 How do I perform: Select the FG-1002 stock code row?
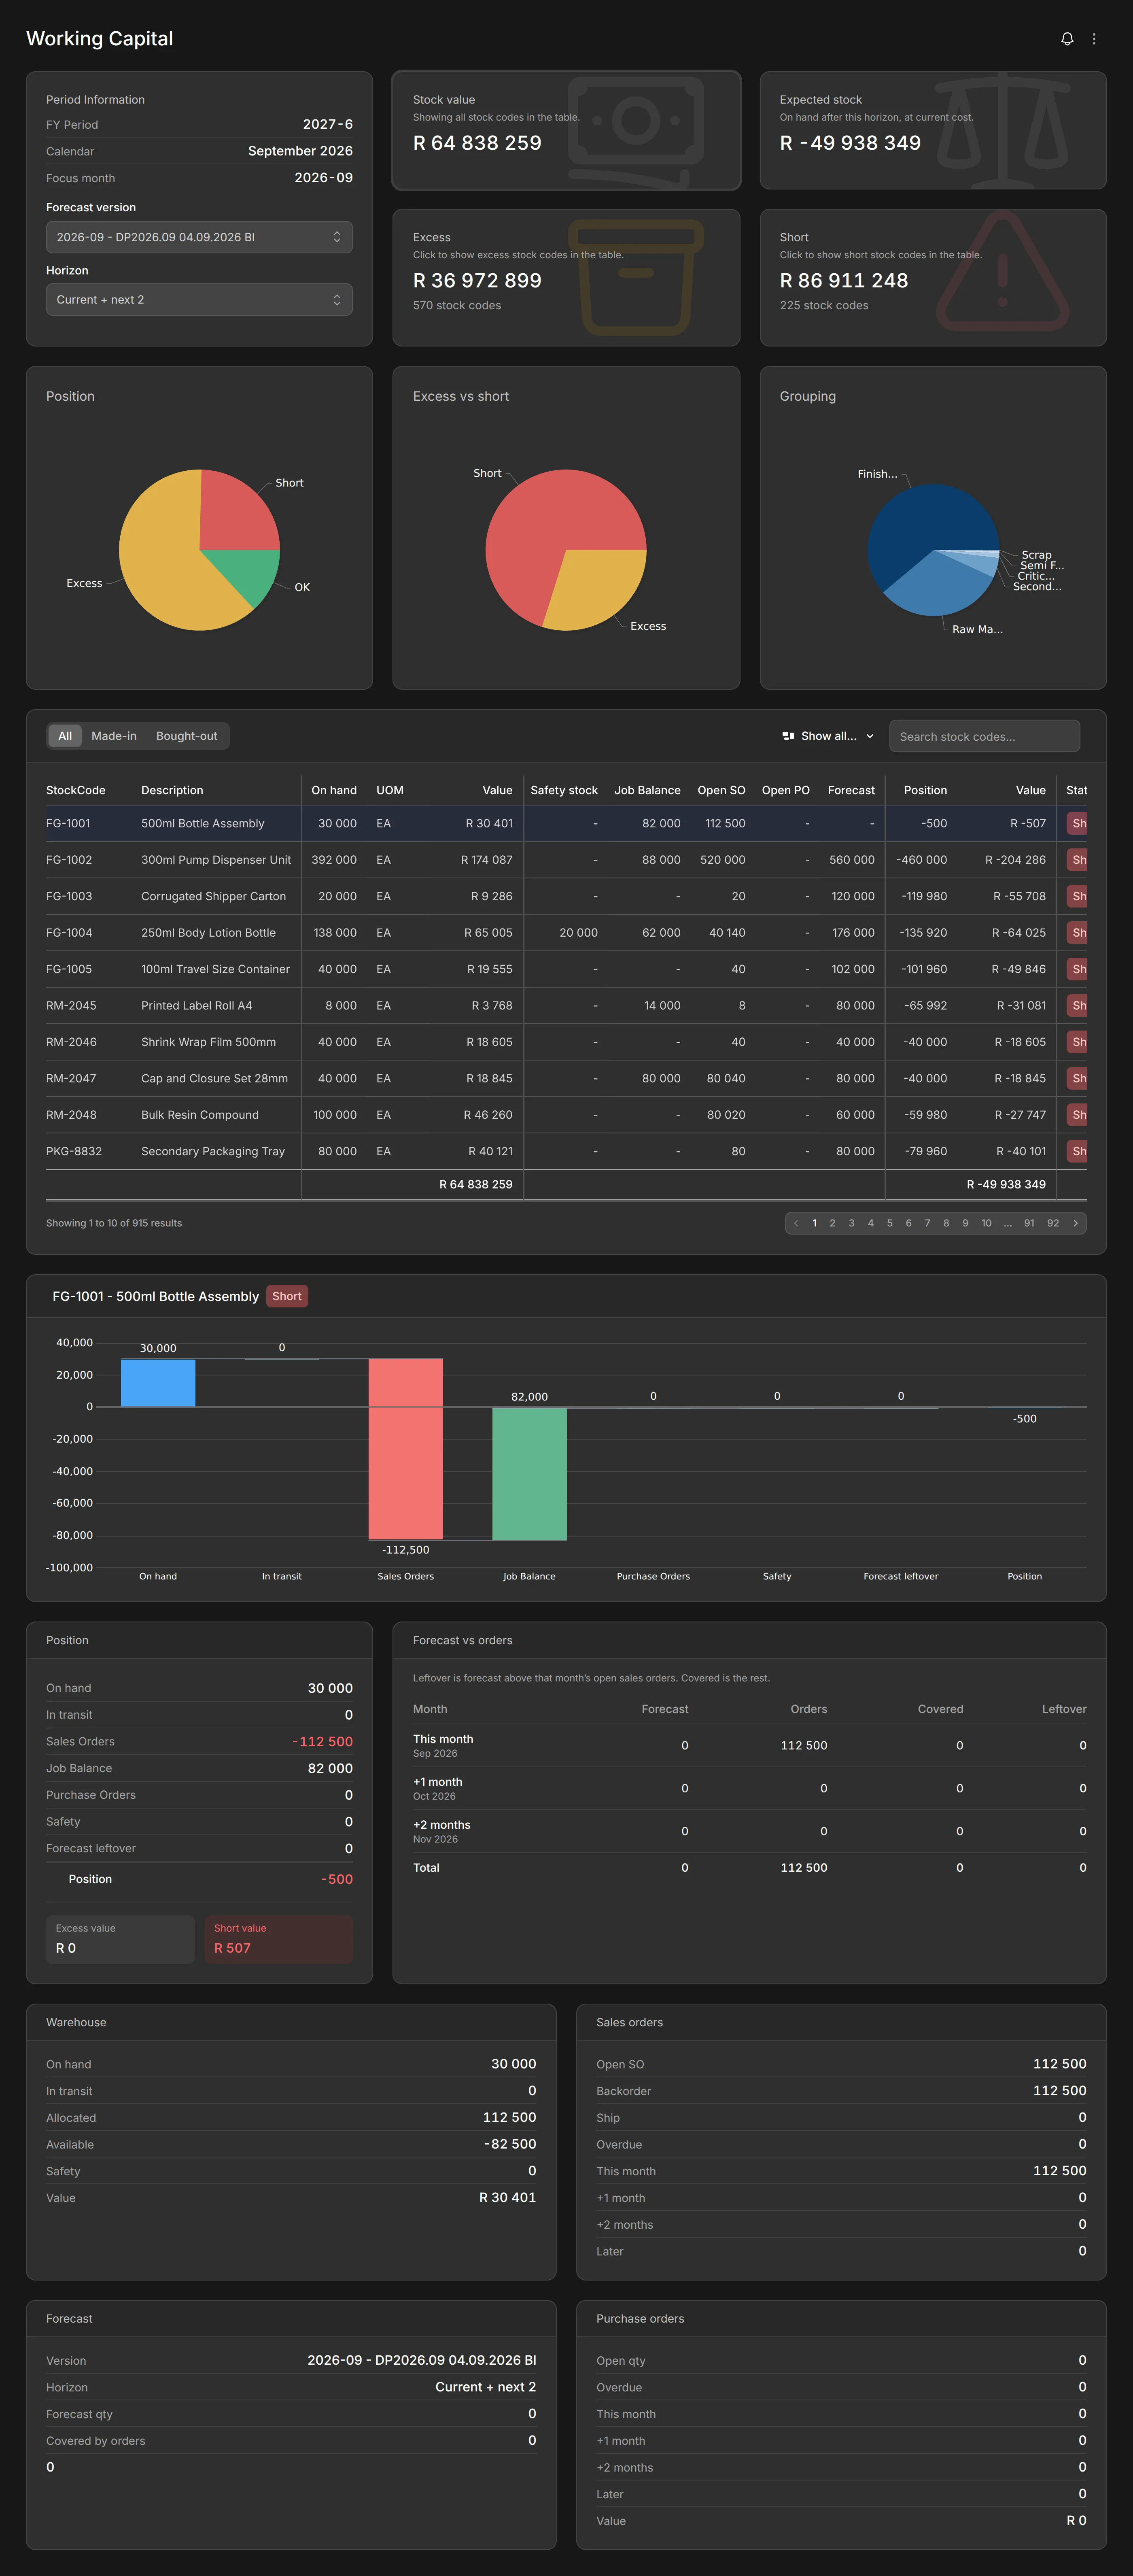(566, 860)
